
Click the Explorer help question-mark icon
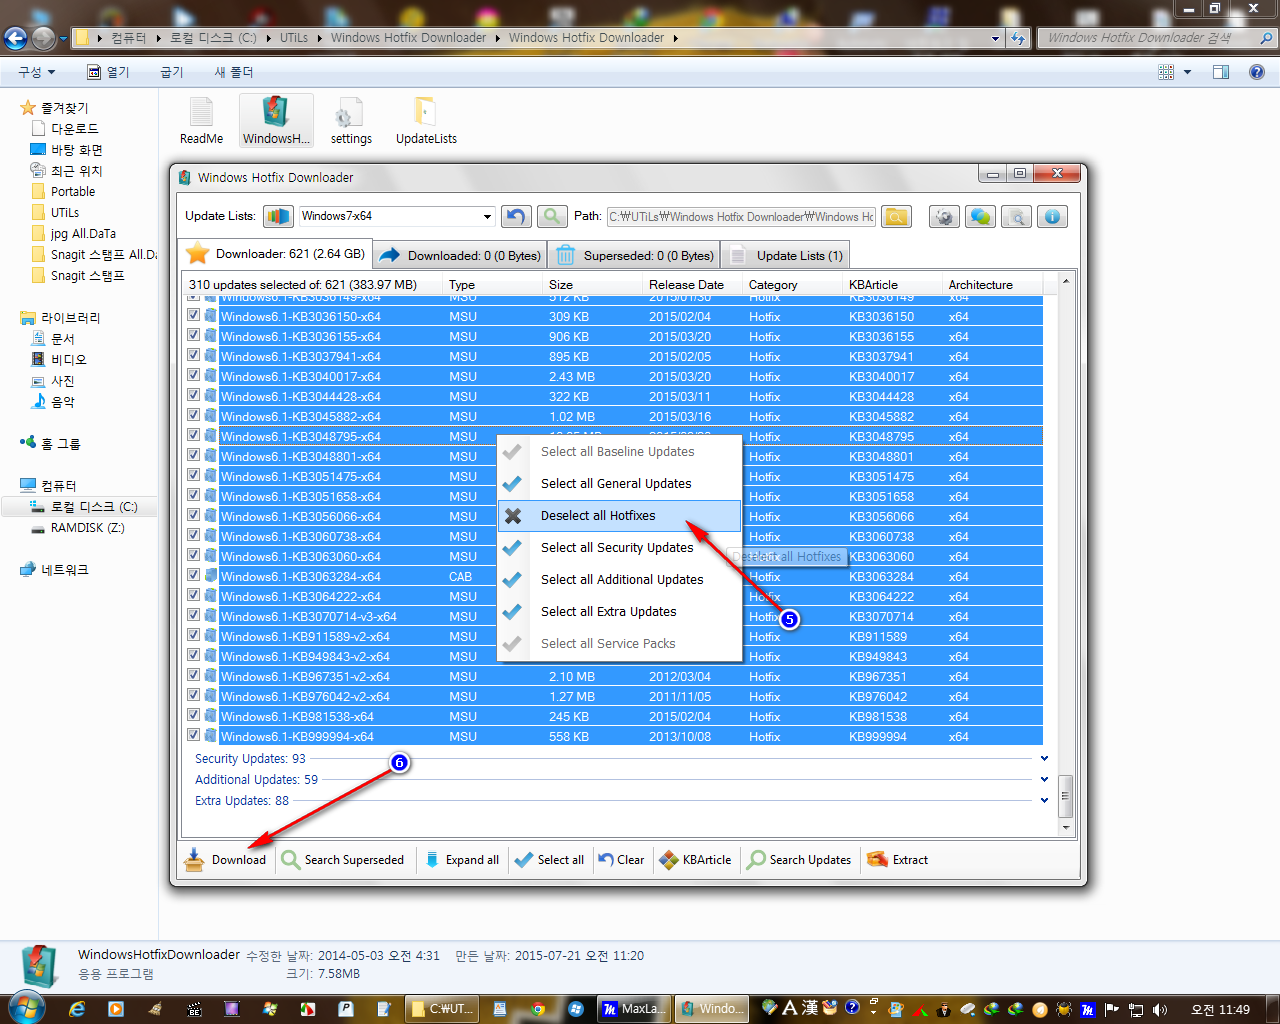click(1257, 72)
